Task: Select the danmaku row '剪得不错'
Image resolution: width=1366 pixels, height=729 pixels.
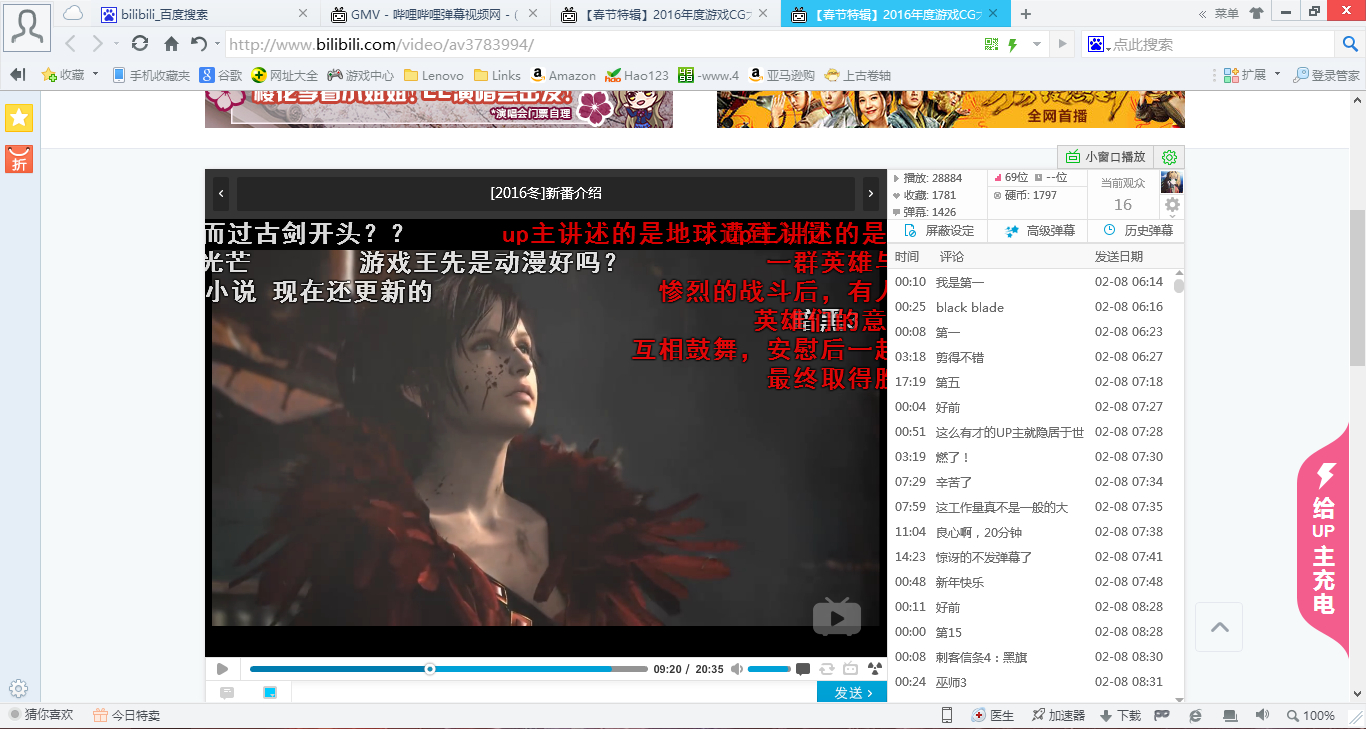Action: (x=1030, y=357)
